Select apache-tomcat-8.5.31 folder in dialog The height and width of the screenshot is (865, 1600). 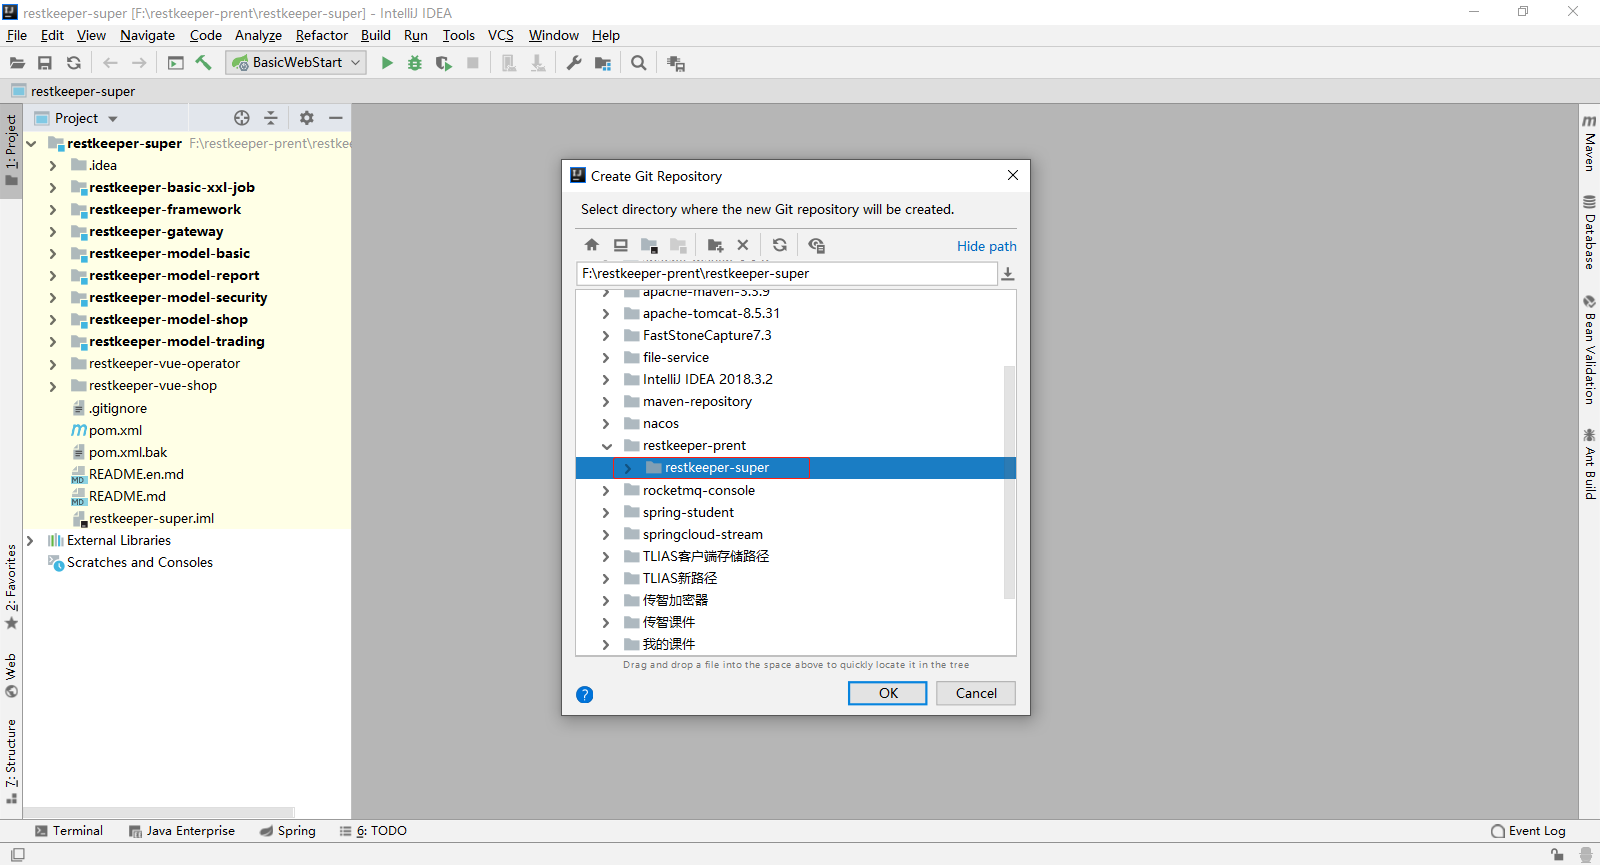[x=711, y=314]
